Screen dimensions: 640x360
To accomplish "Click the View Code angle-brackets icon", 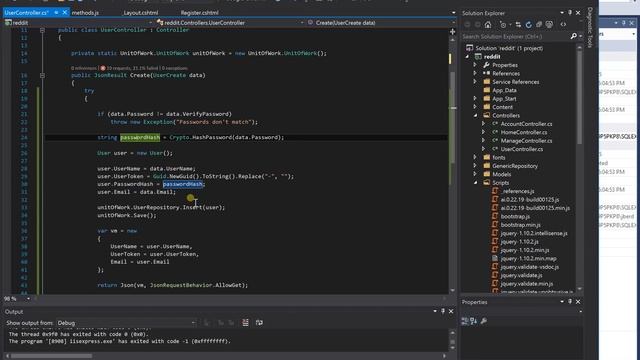I will (x=563, y=25).
